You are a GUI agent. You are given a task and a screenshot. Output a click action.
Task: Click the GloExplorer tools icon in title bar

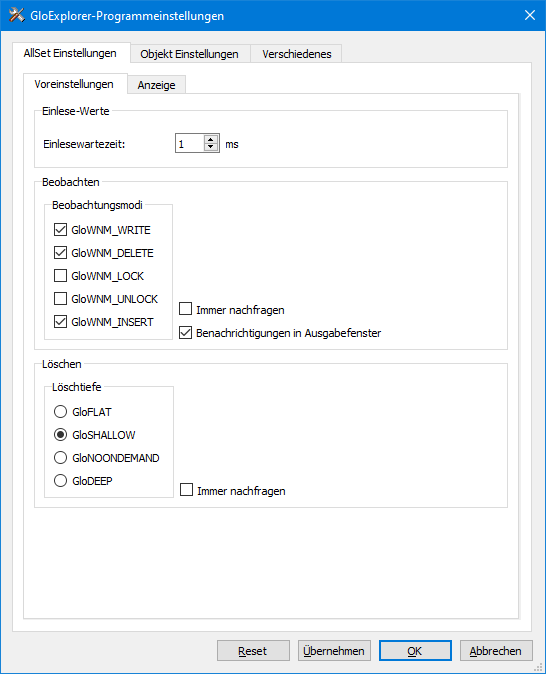coord(17,15)
